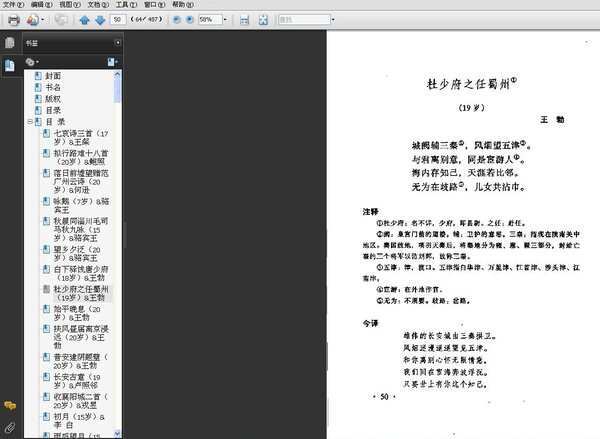Select the 版权 bookmark
Screen dimensions: 600x439
(53, 99)
